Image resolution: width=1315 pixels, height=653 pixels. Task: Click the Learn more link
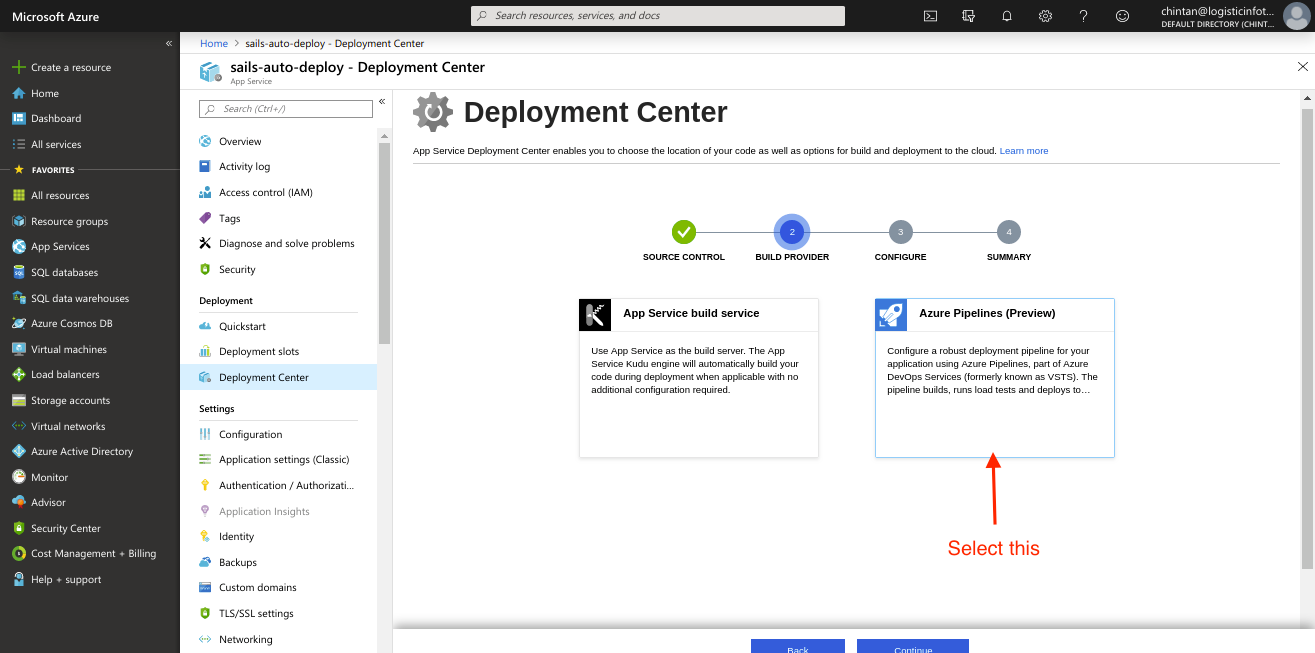[x=1024, y=151]
